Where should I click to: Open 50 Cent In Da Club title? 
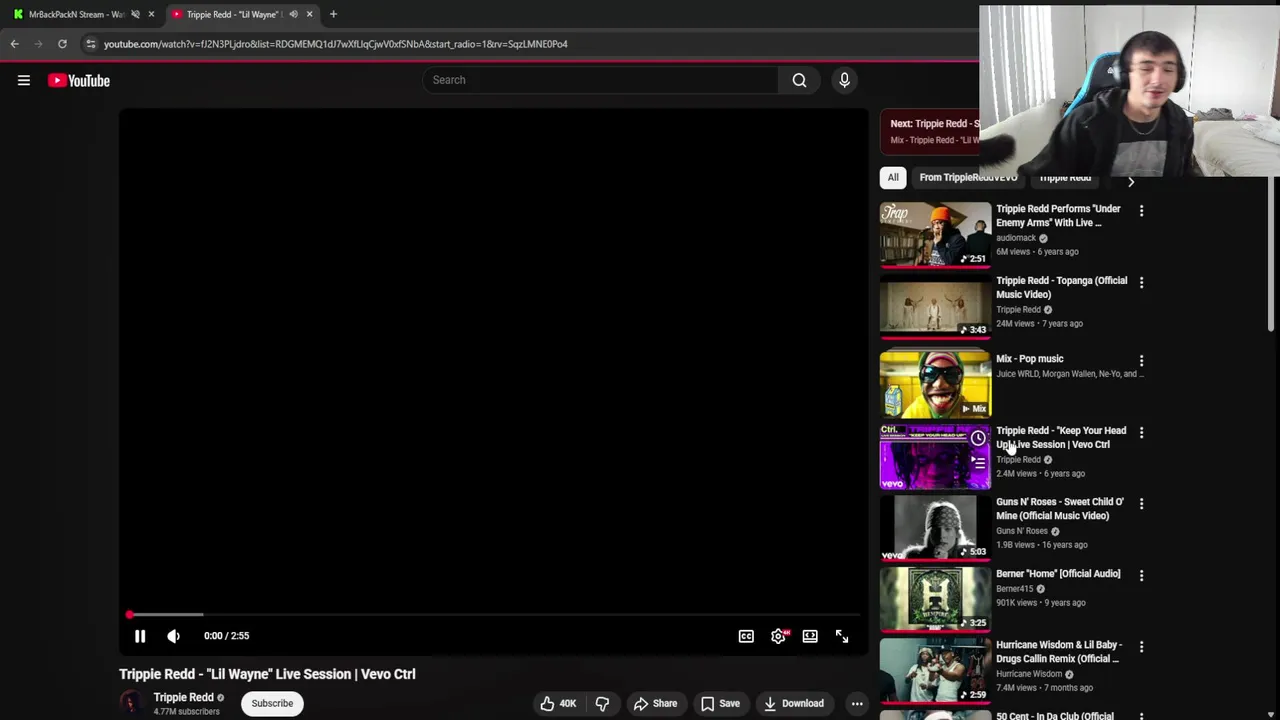click(1054, 715)
